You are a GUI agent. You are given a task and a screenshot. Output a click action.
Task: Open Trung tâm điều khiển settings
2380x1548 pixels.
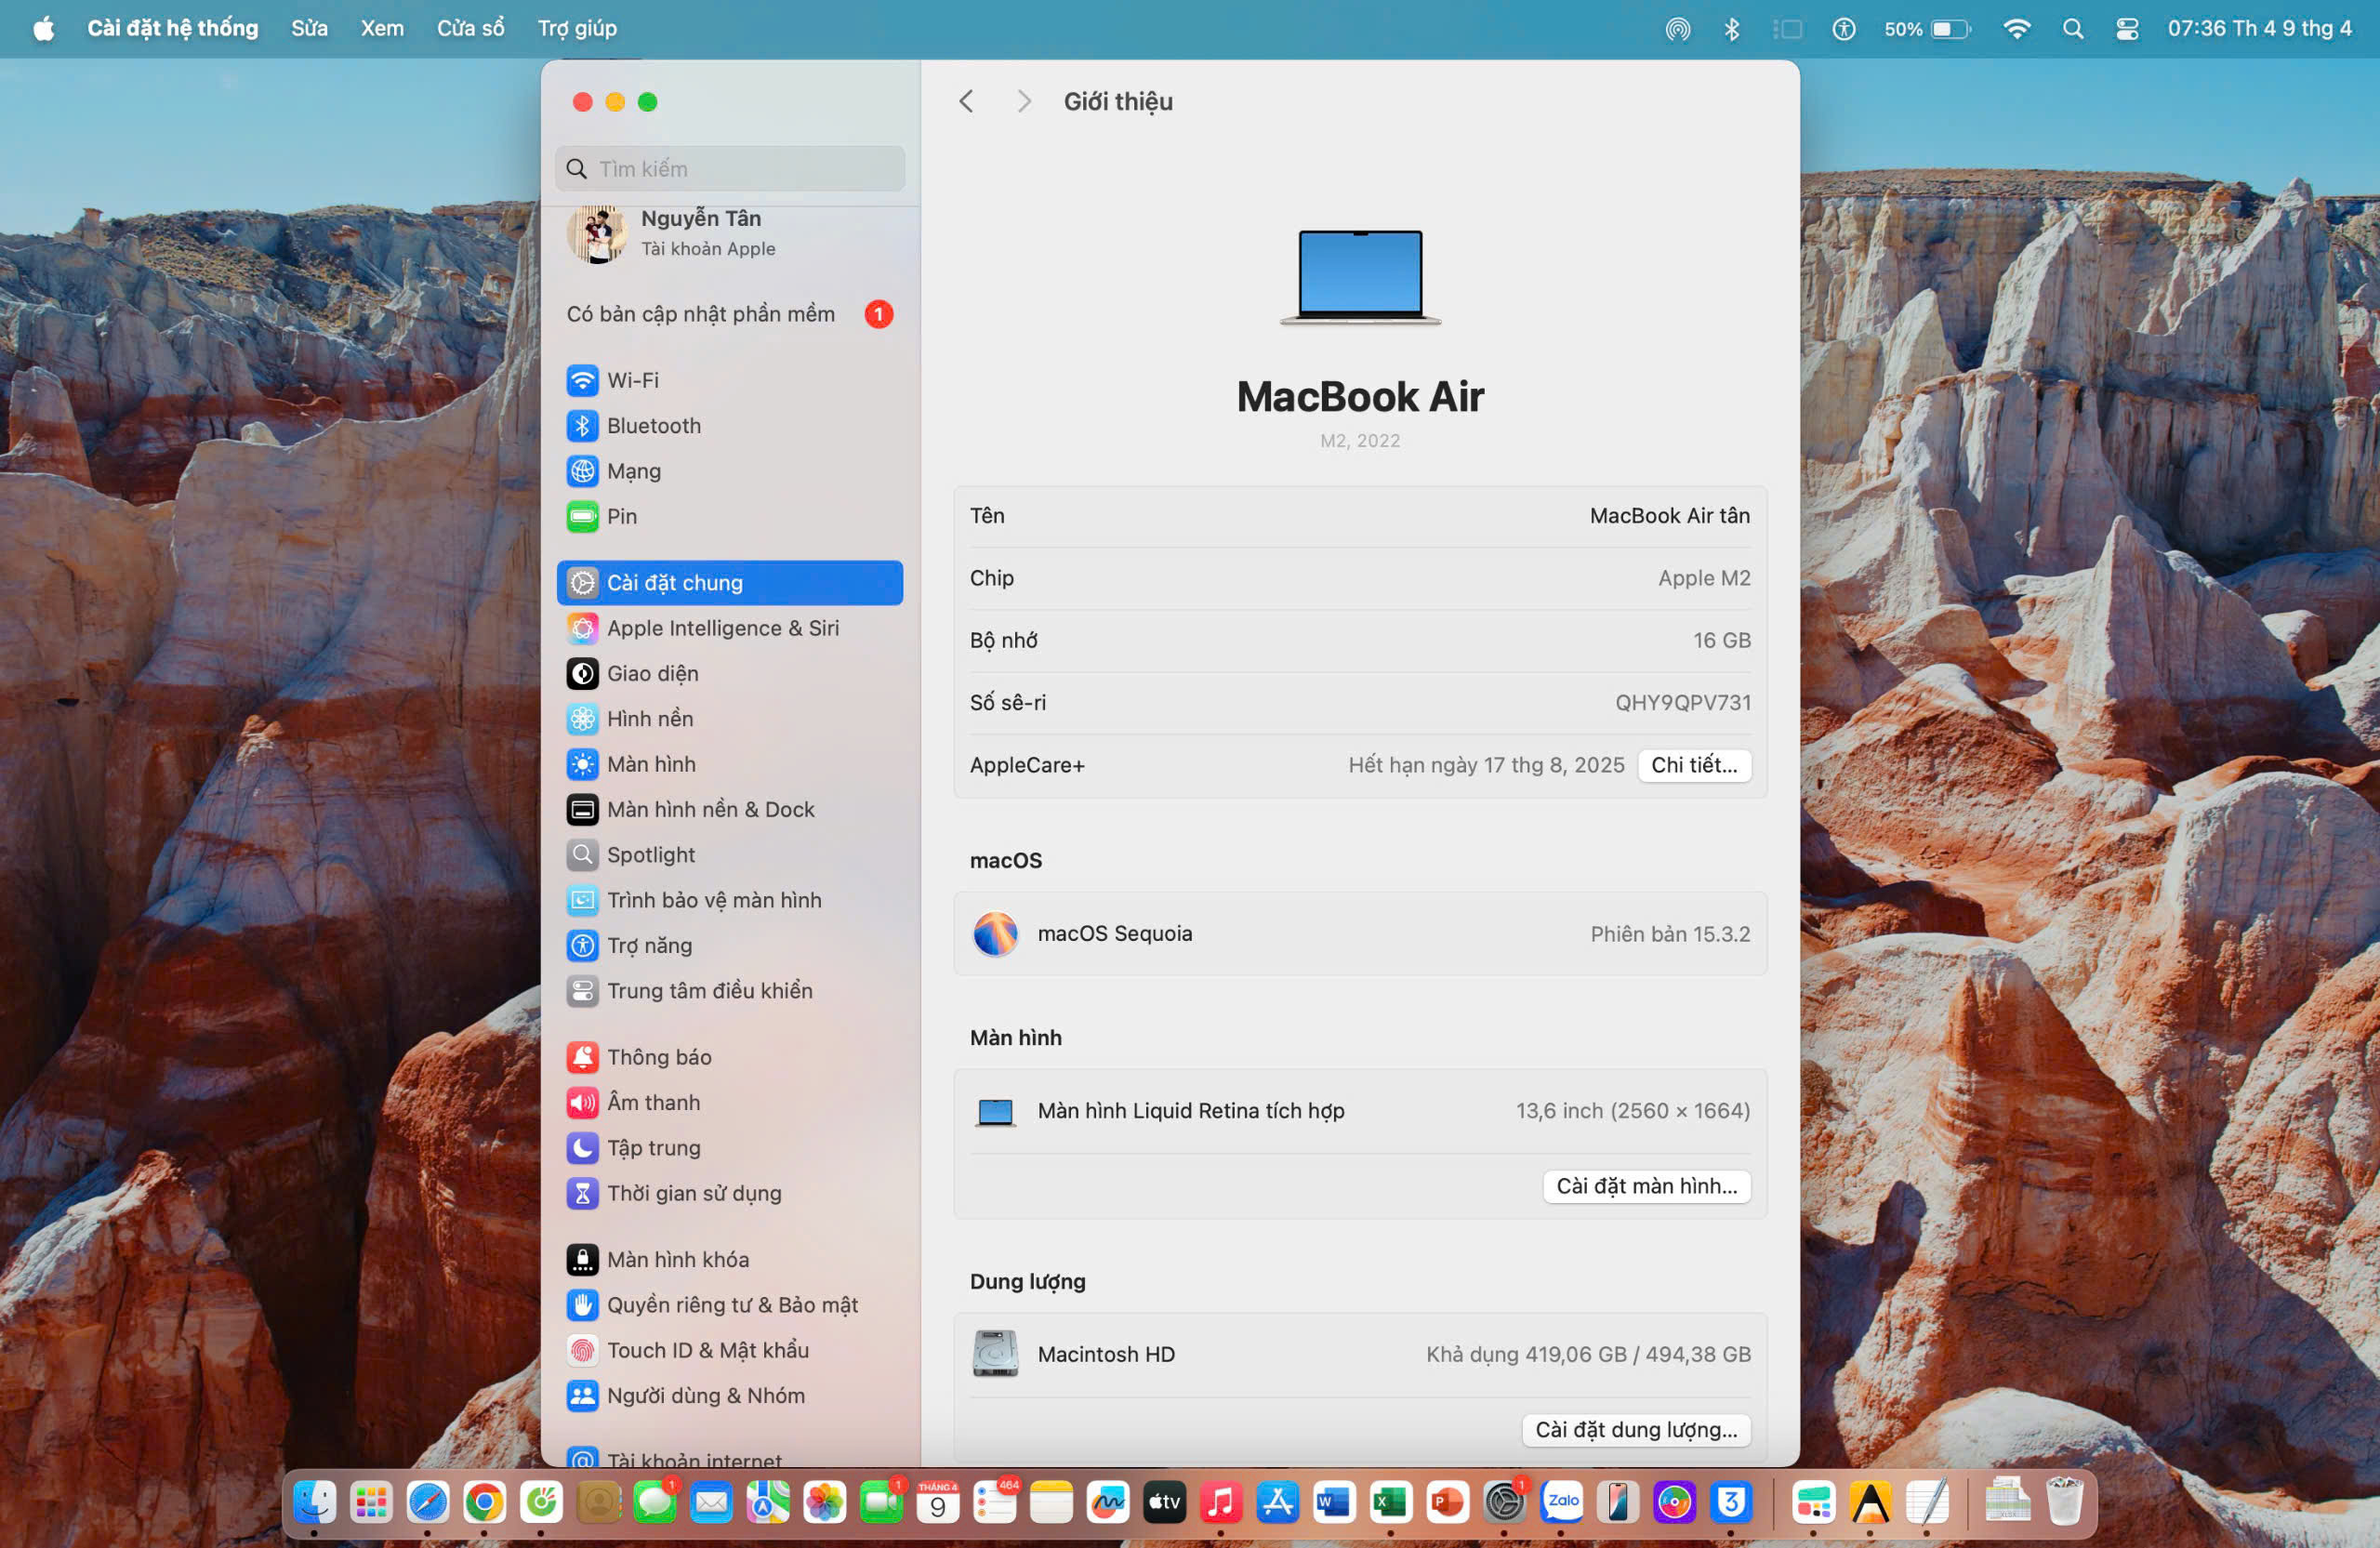coord(729,991)
